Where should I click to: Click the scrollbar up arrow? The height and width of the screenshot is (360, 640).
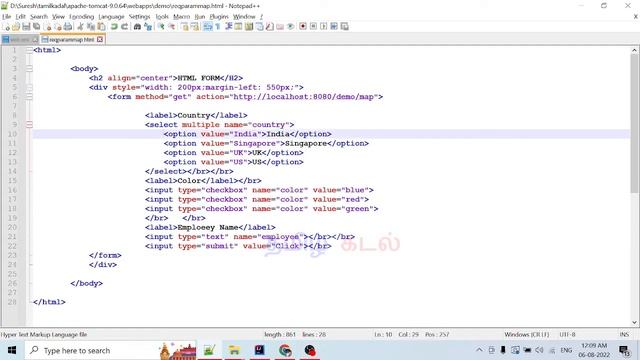coord(634,50)
